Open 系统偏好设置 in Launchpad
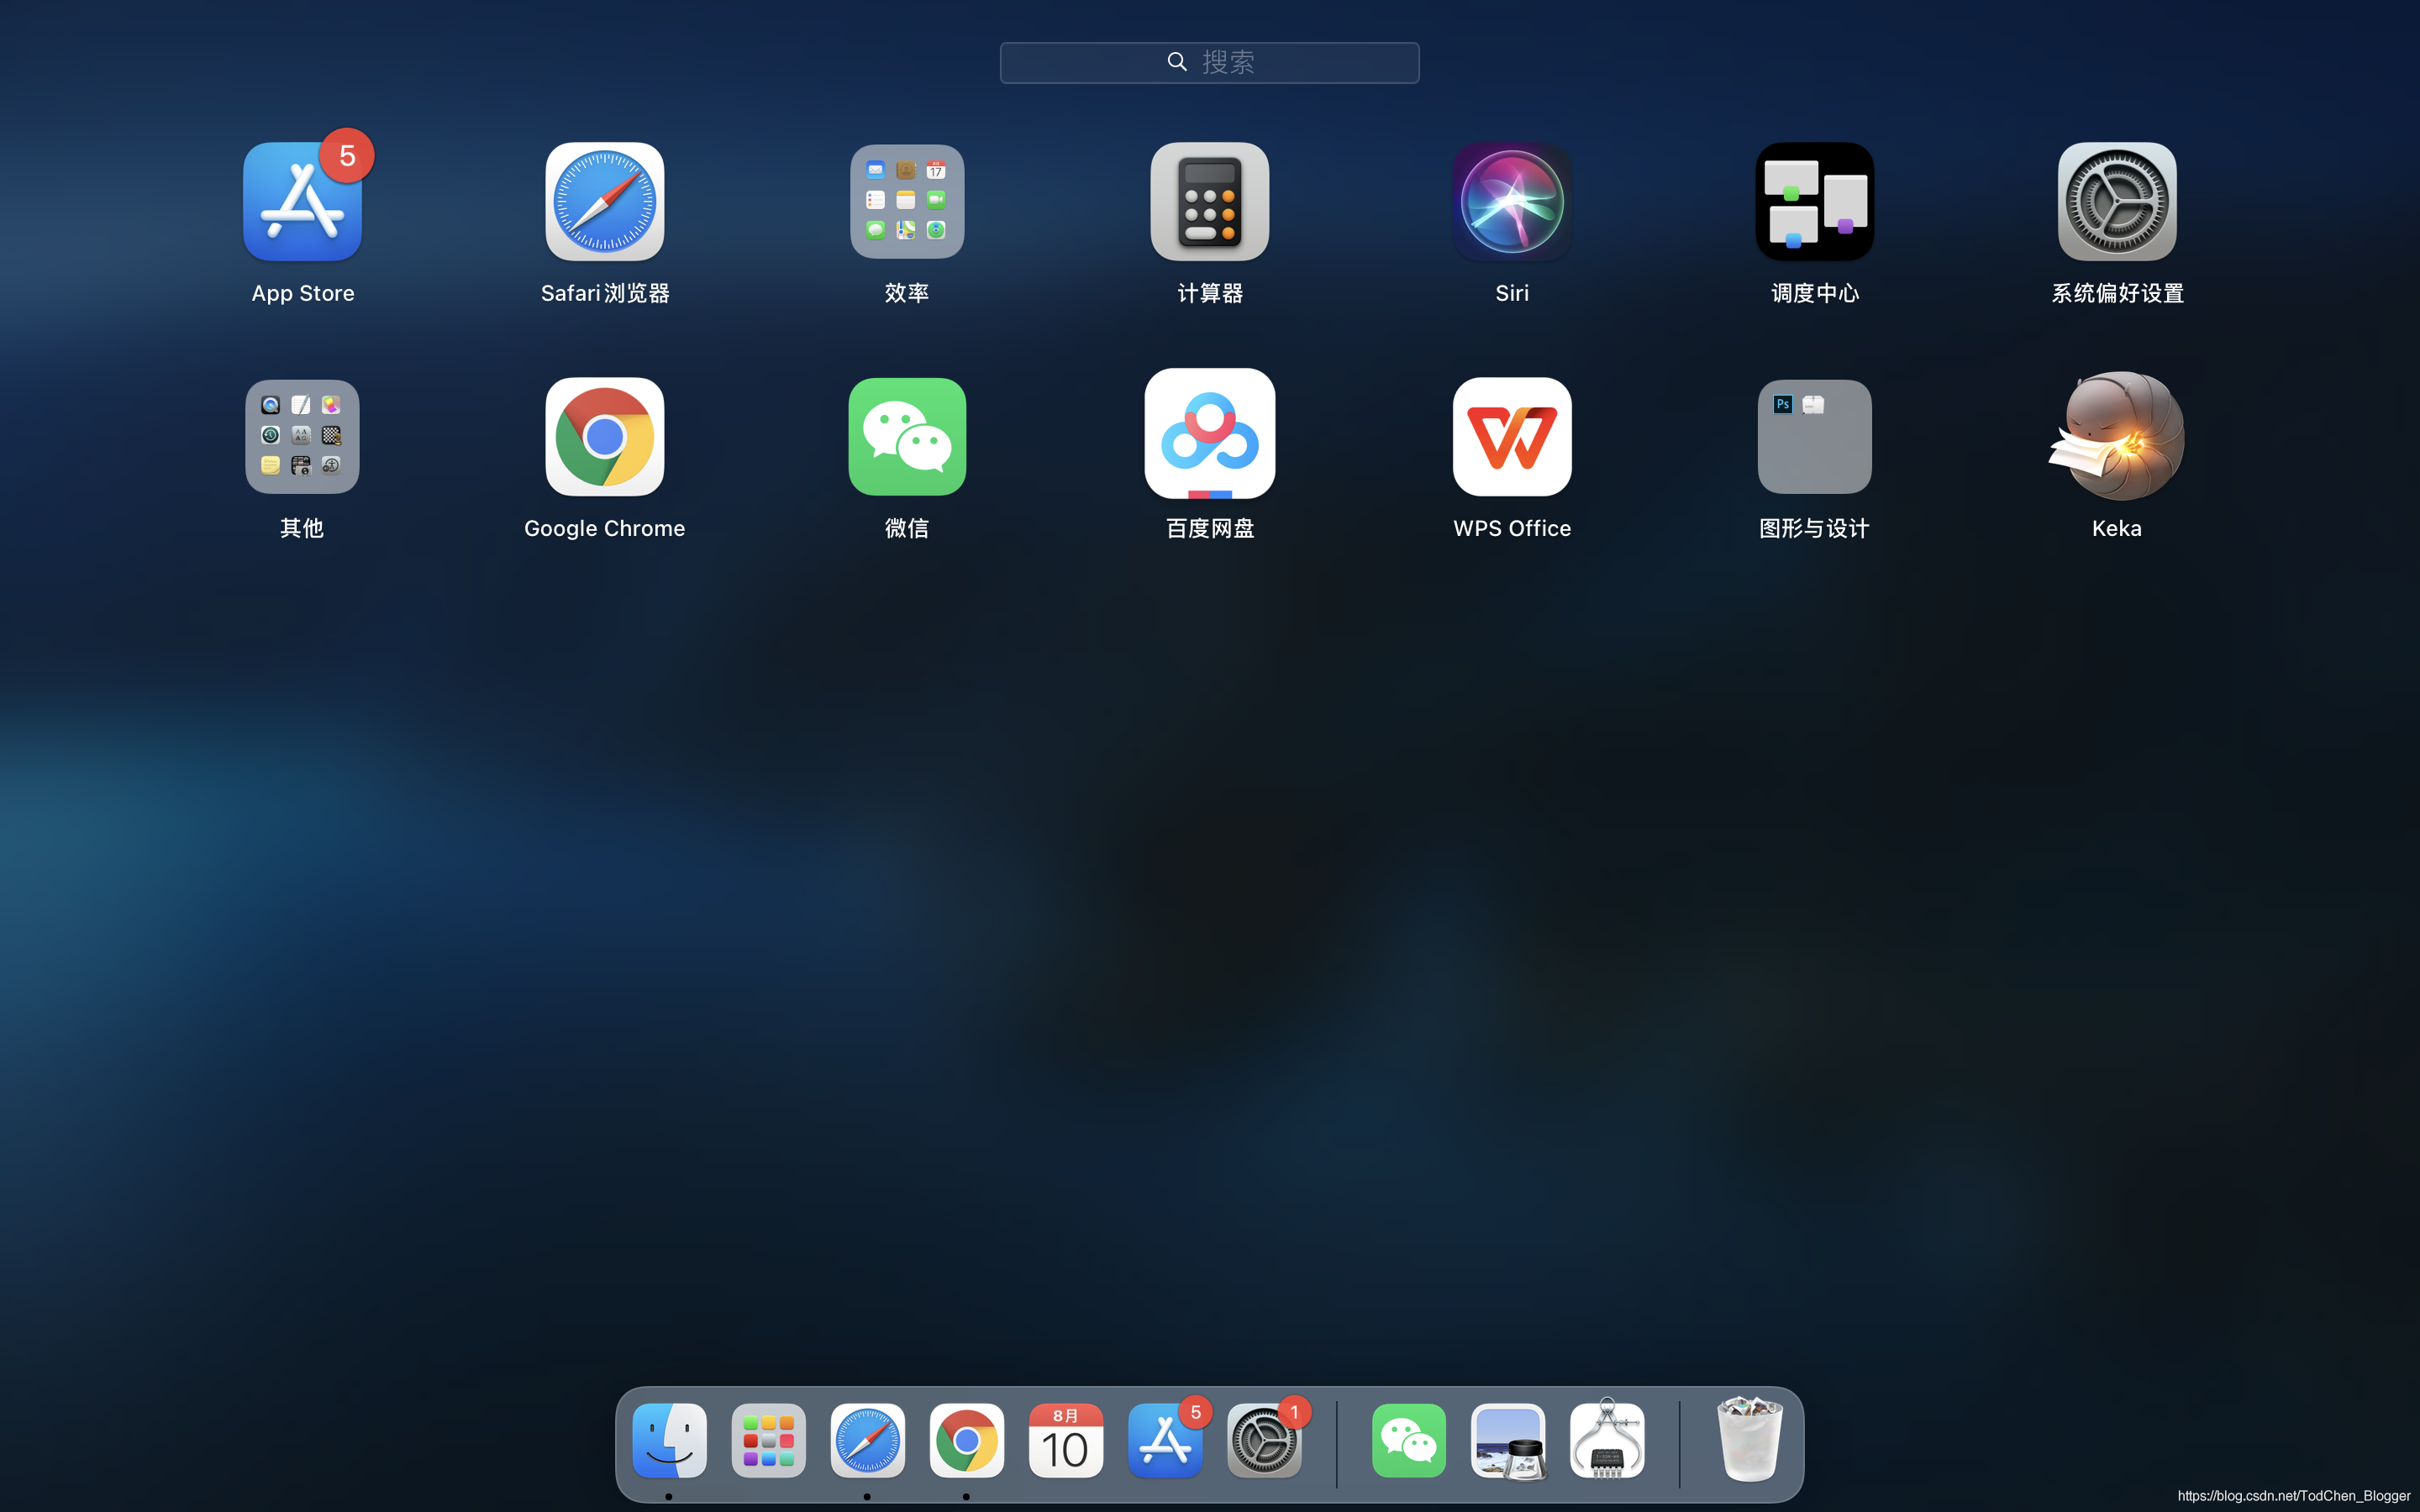 (2116, 202)
